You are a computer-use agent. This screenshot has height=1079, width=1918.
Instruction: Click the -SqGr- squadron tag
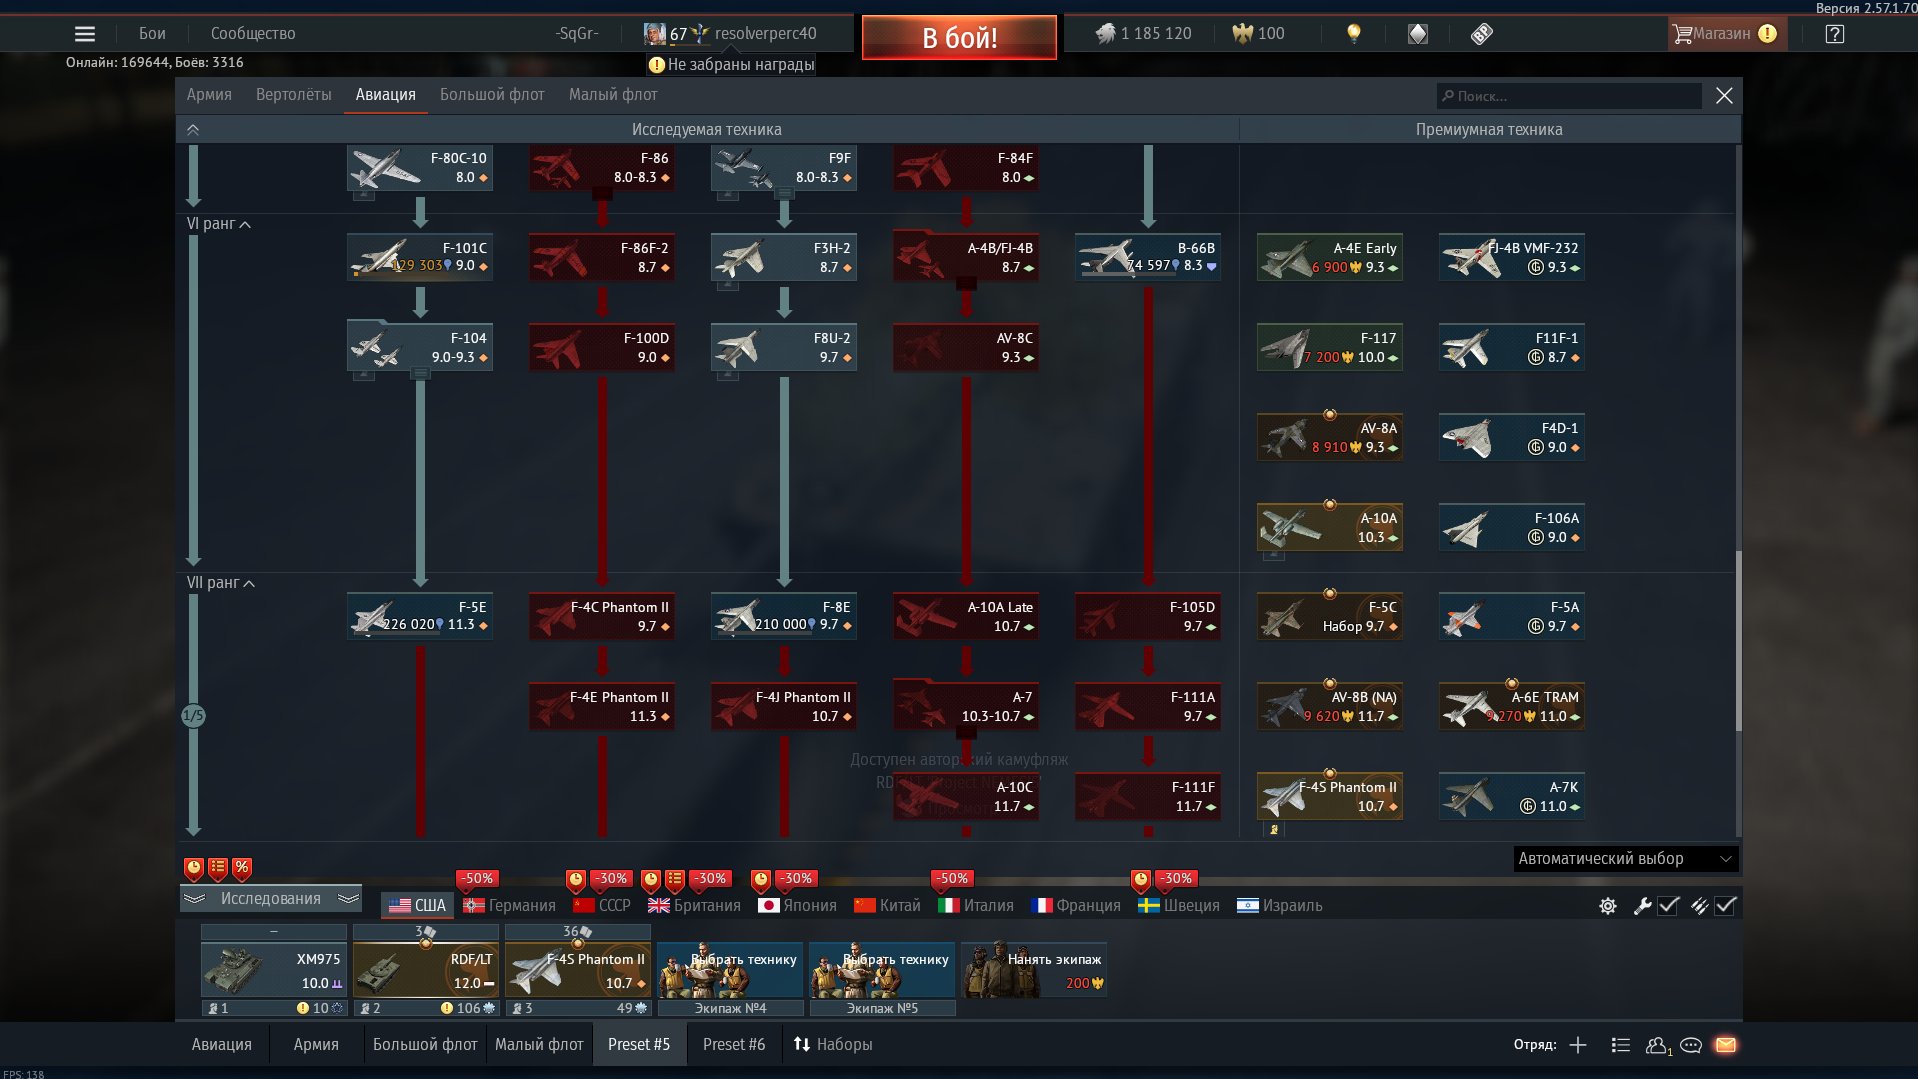point(577,34)
